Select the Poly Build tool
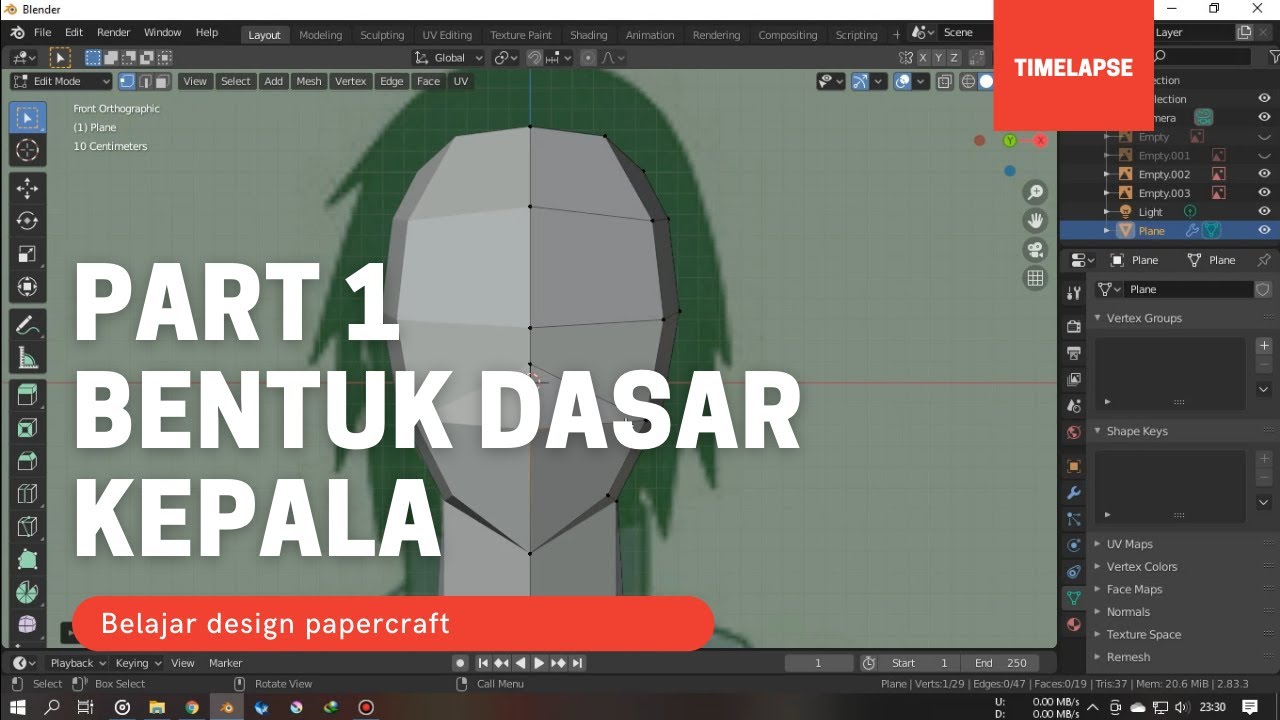Viewport: 1280px width, 720px height. 27,560
